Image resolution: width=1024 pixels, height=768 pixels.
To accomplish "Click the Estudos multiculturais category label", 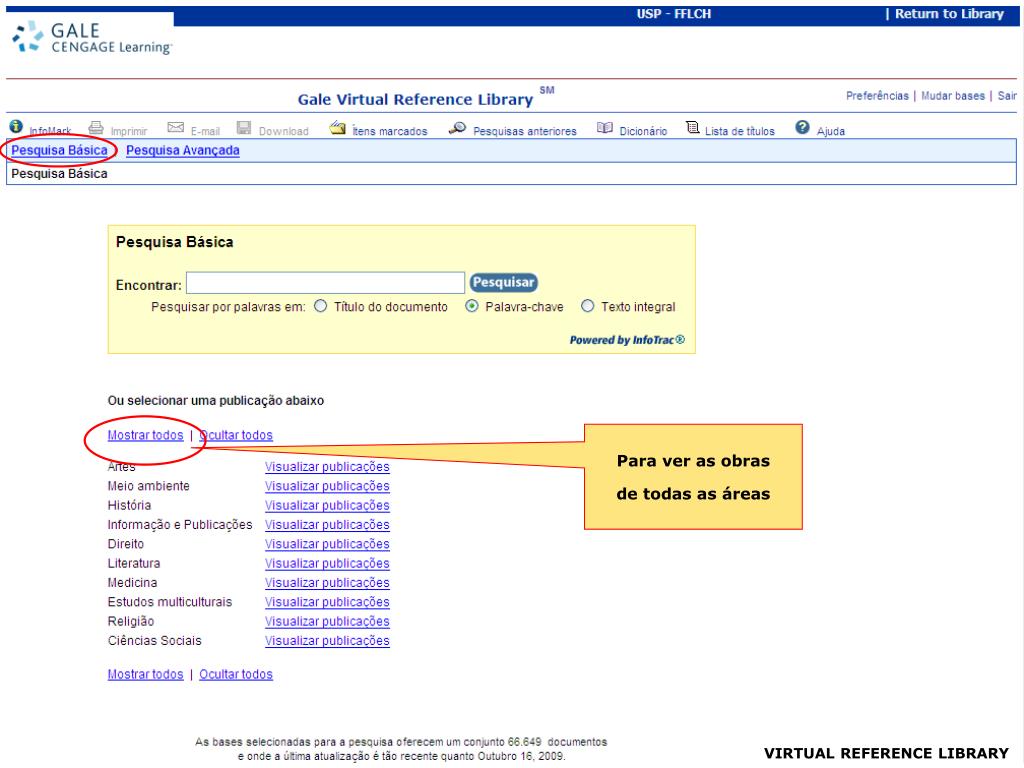I will click(x=170, y=602).
